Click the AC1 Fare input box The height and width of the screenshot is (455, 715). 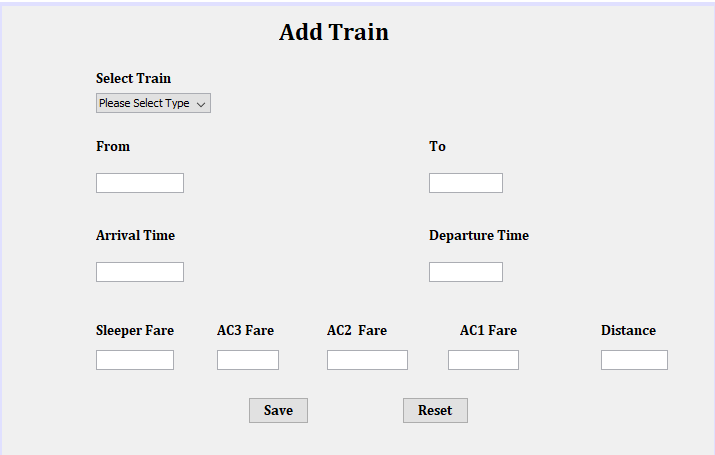pos(483,360)
